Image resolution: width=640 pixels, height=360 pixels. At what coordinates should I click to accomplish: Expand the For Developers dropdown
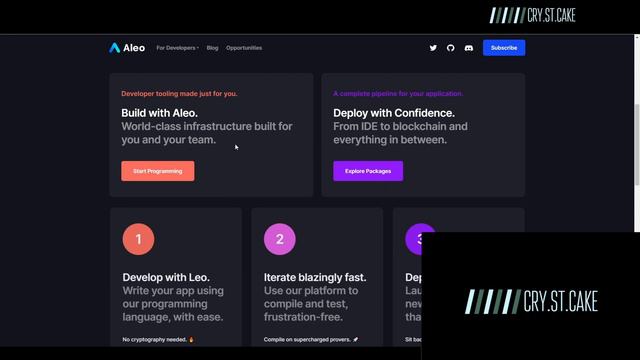pos(178,48)
